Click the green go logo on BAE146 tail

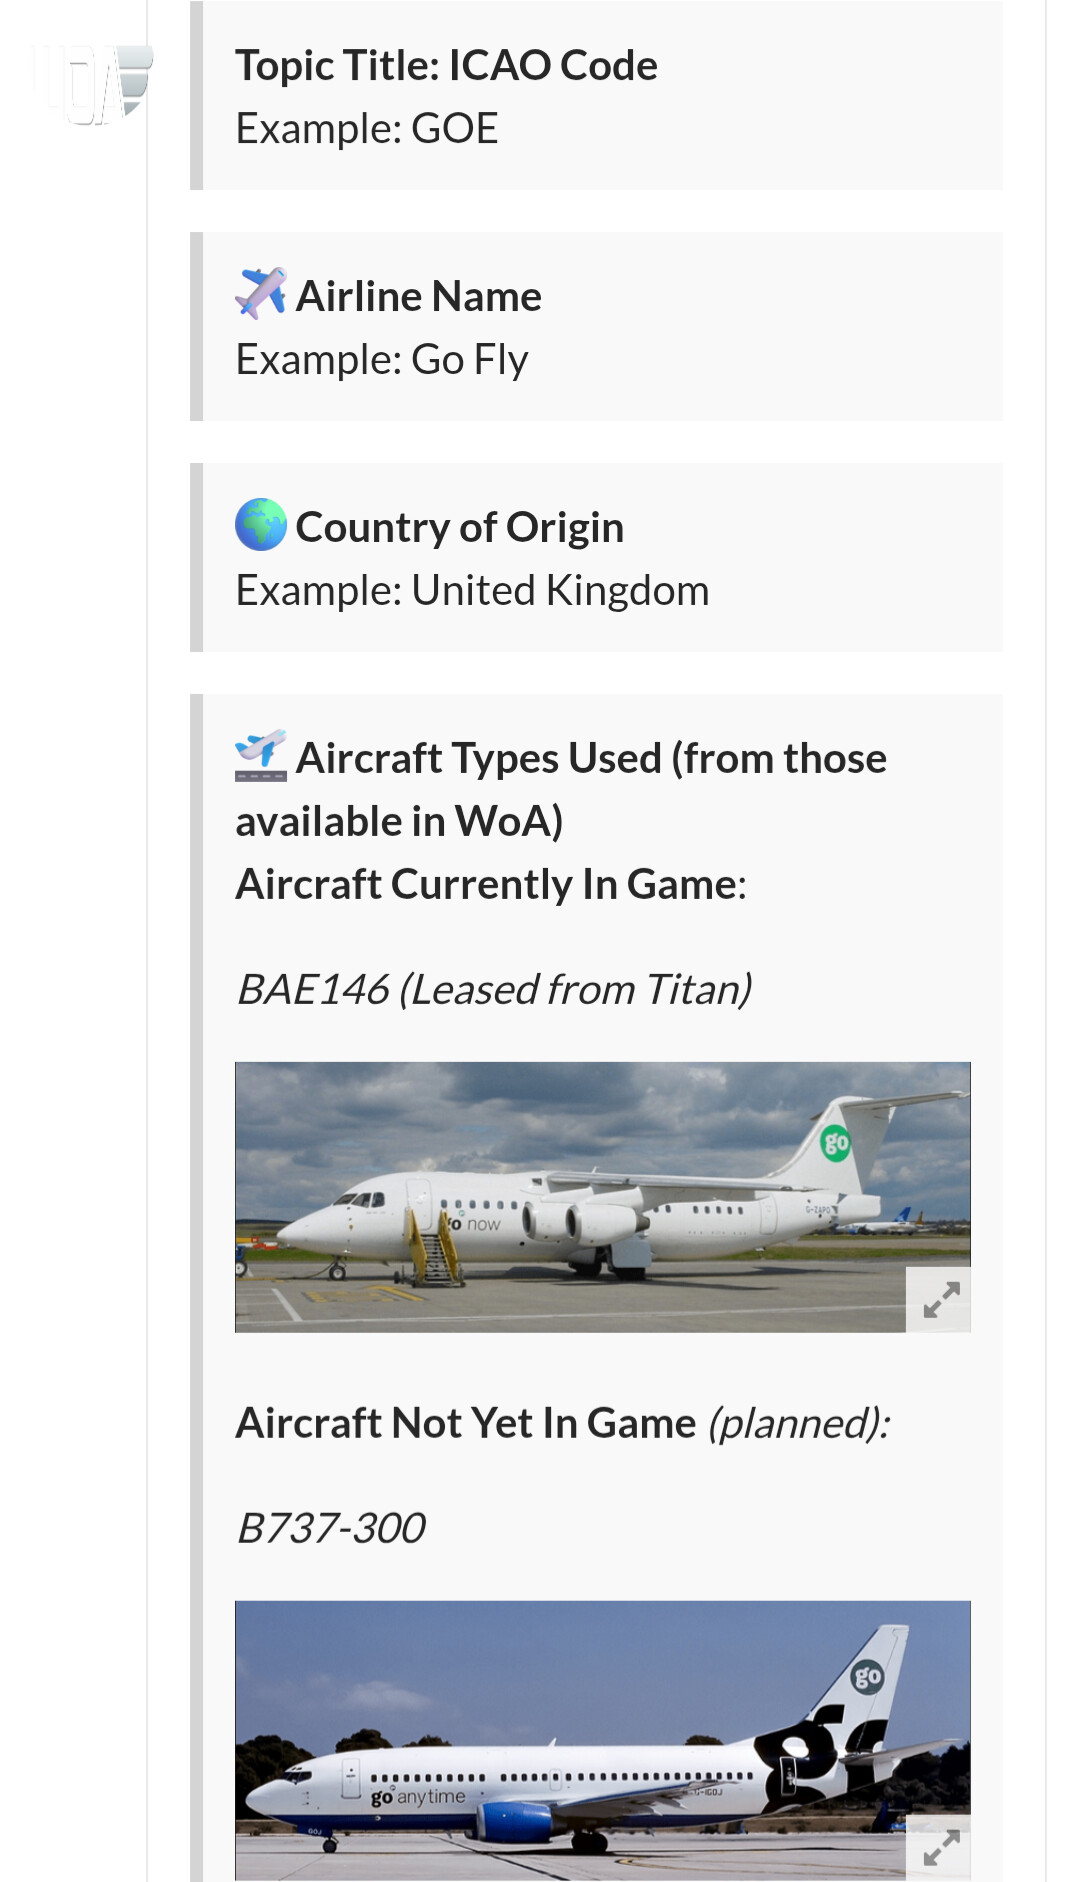point(835,1142)
